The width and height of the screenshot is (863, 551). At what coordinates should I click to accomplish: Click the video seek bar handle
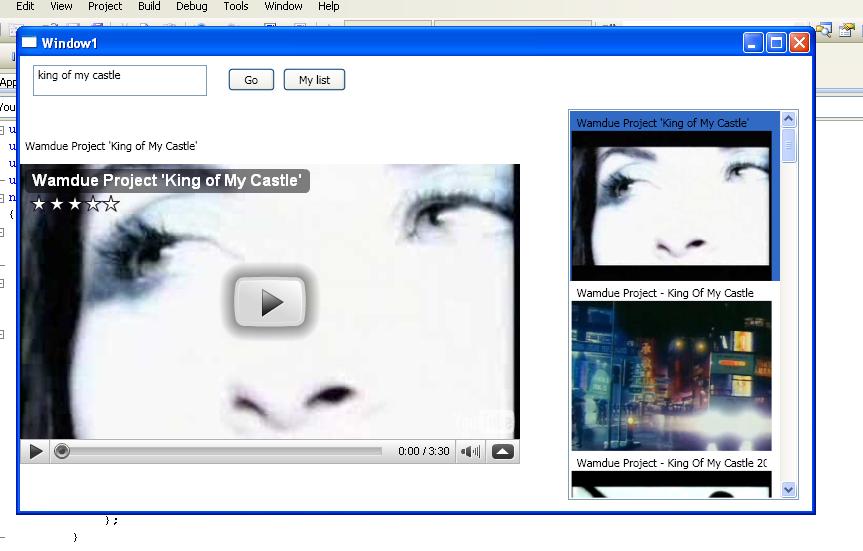[62, 451]
